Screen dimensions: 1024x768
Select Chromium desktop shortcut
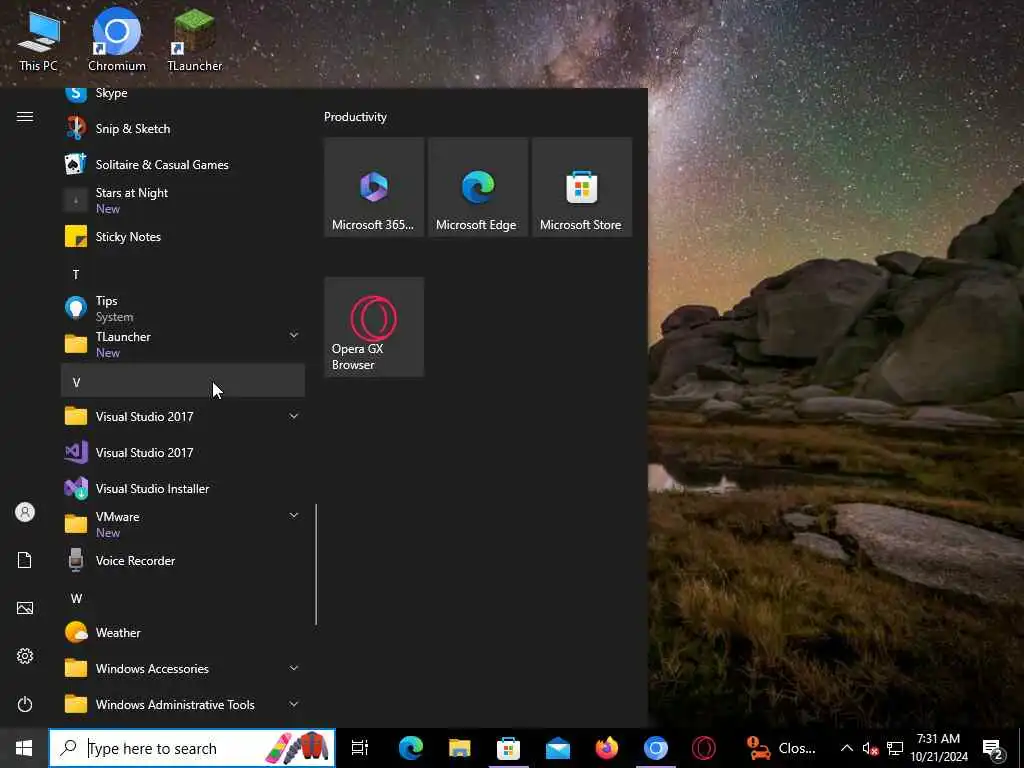117,40
